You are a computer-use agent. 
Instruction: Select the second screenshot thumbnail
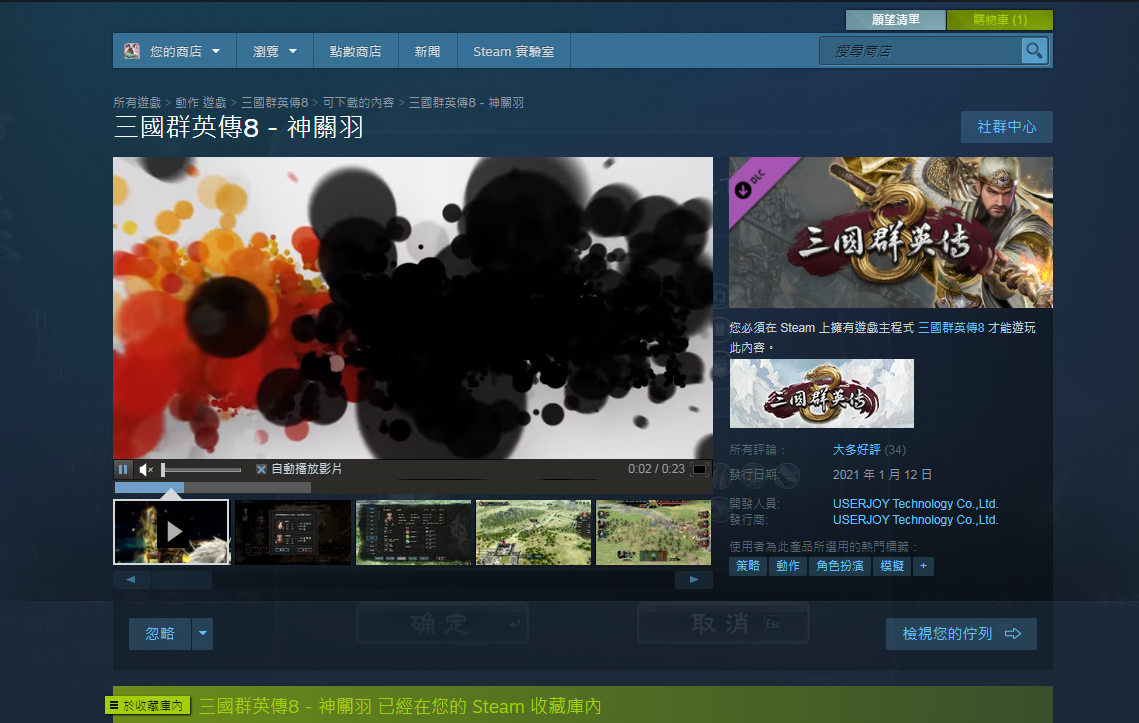click(293, 532)
